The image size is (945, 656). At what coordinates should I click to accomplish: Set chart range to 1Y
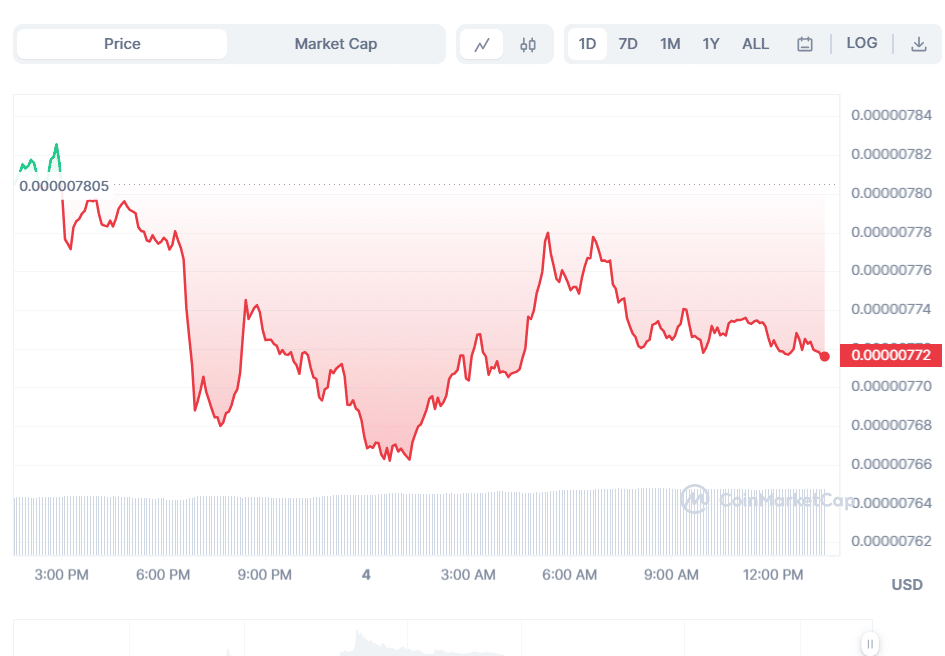pyautogui.click(x=711, y=44)
